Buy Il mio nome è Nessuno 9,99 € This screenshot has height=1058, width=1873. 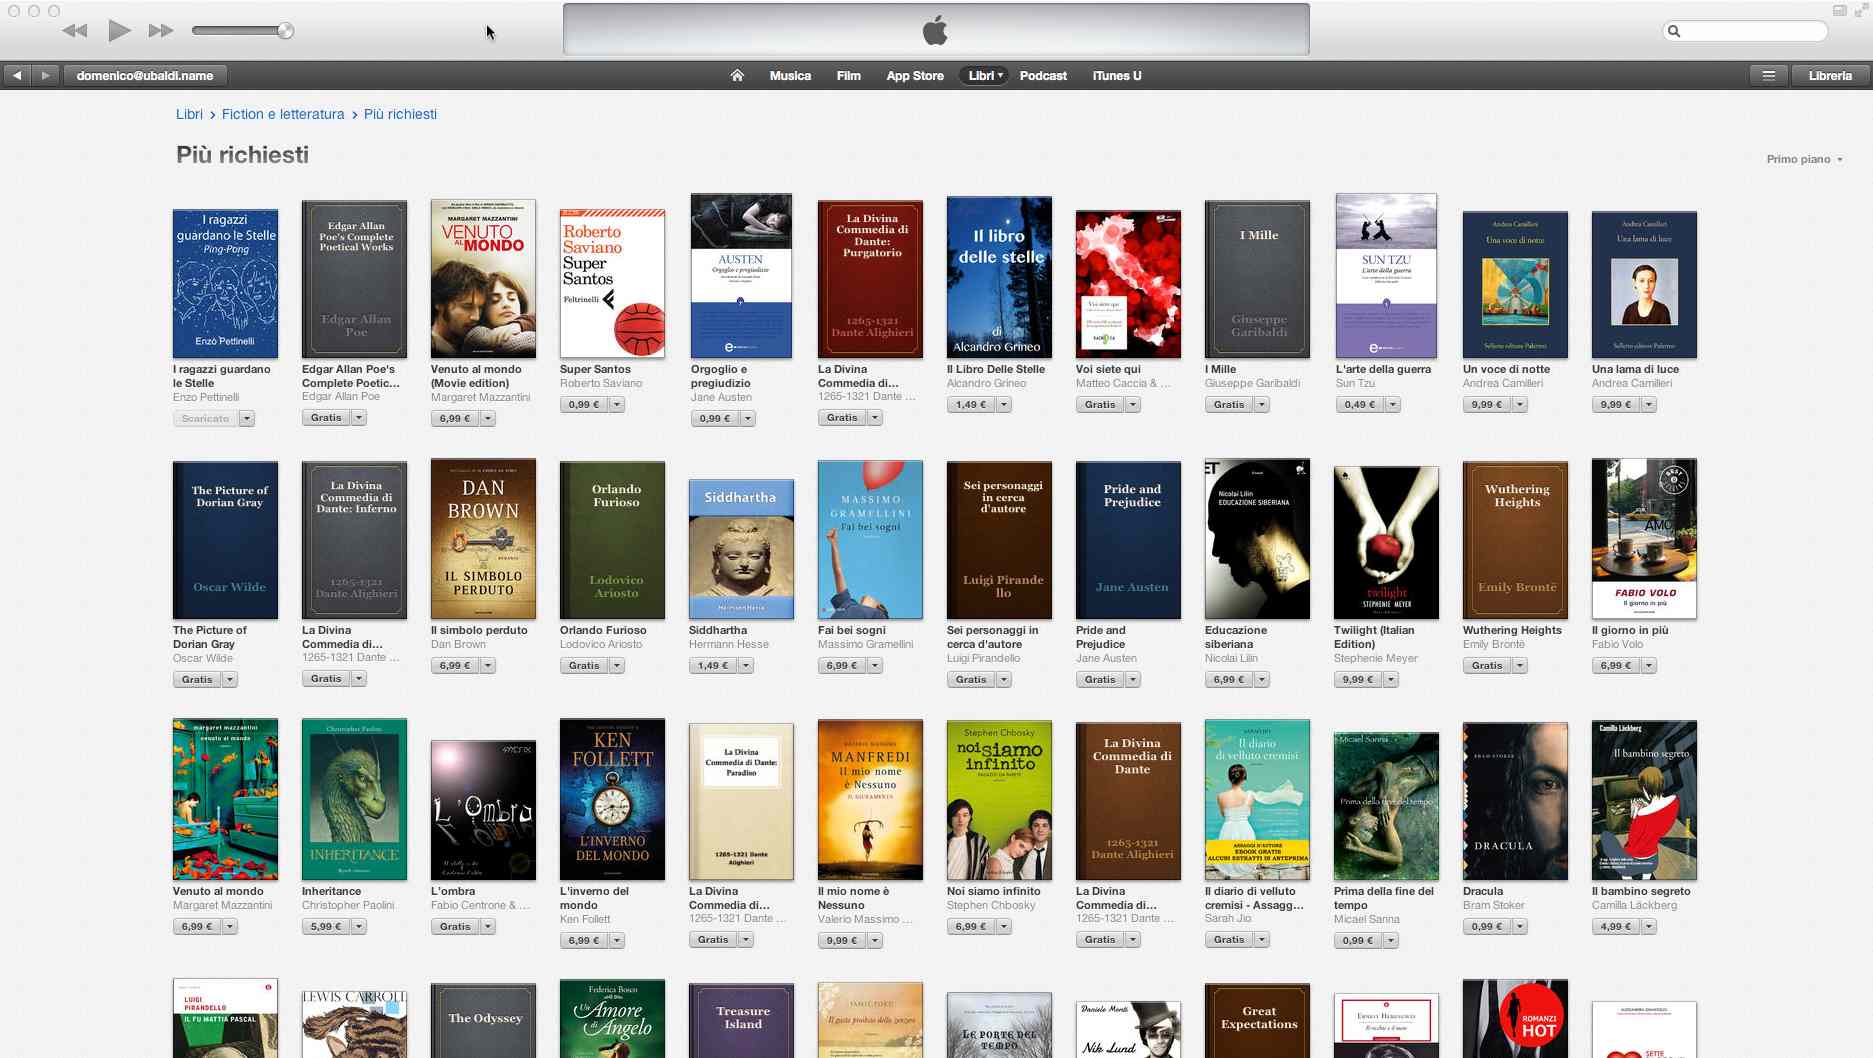[x=842, y=941]
